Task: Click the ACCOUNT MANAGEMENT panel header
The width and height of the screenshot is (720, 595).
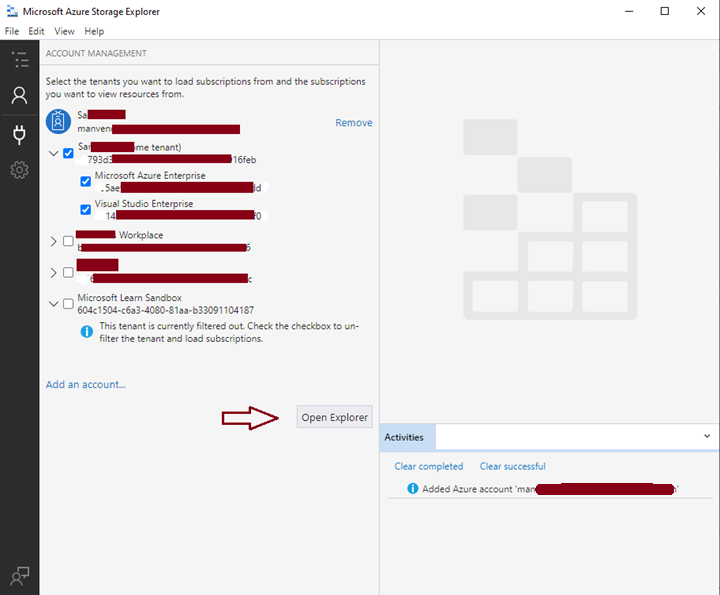Action: click(96, 53)
